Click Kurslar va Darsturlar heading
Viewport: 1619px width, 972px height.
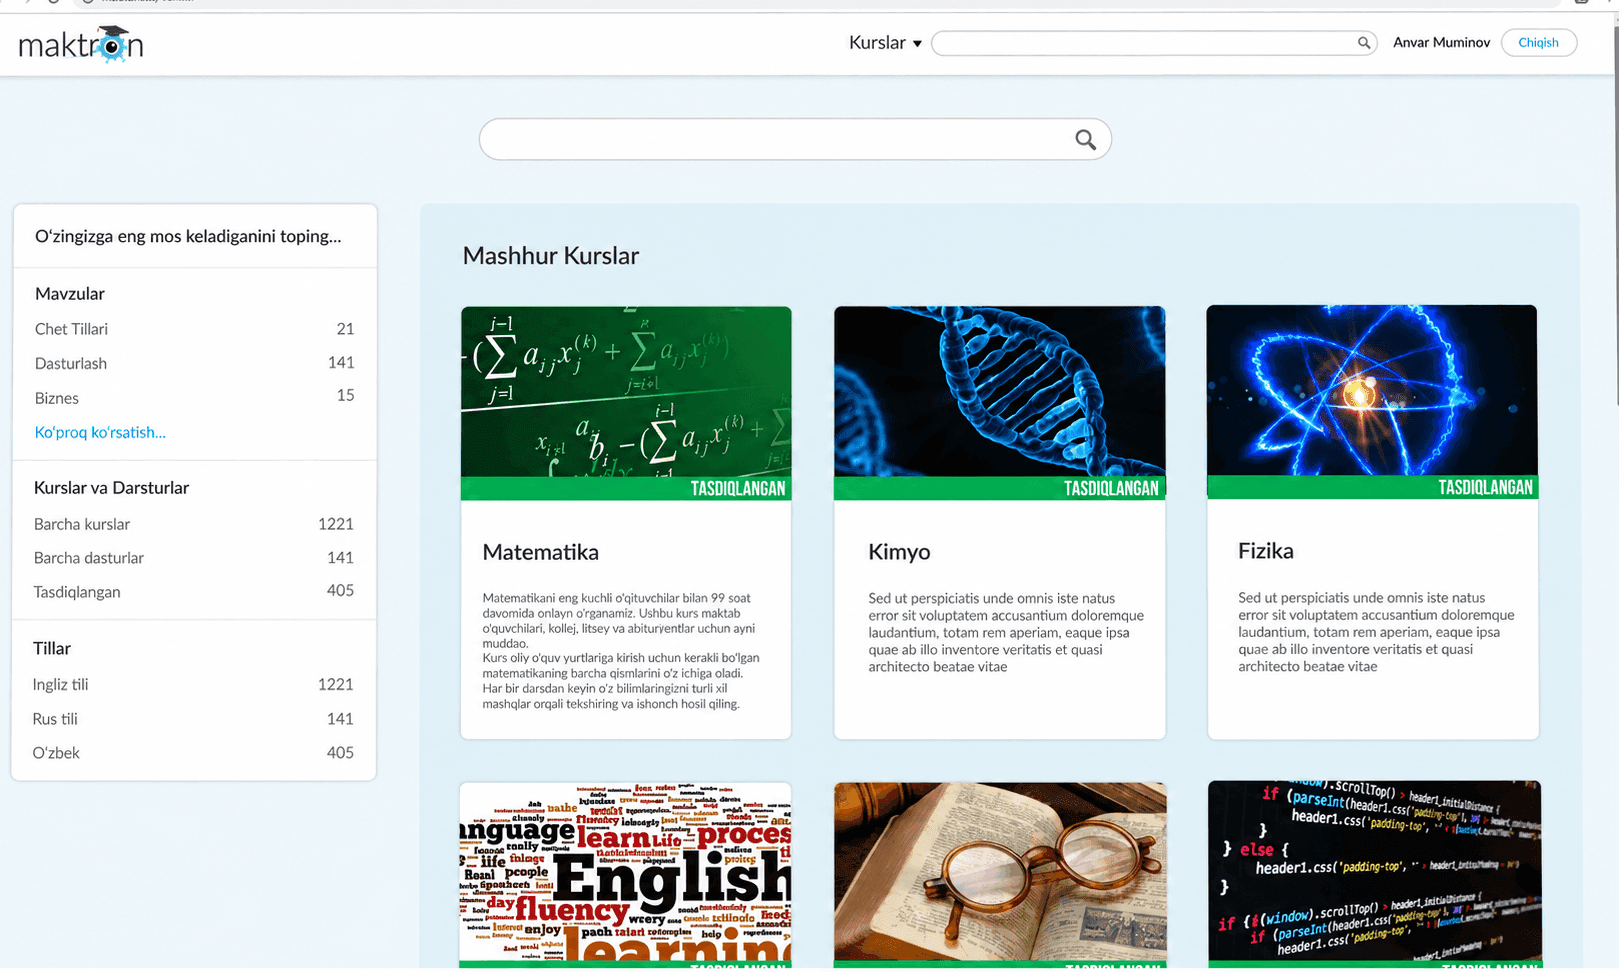click(x=112, y=488)
